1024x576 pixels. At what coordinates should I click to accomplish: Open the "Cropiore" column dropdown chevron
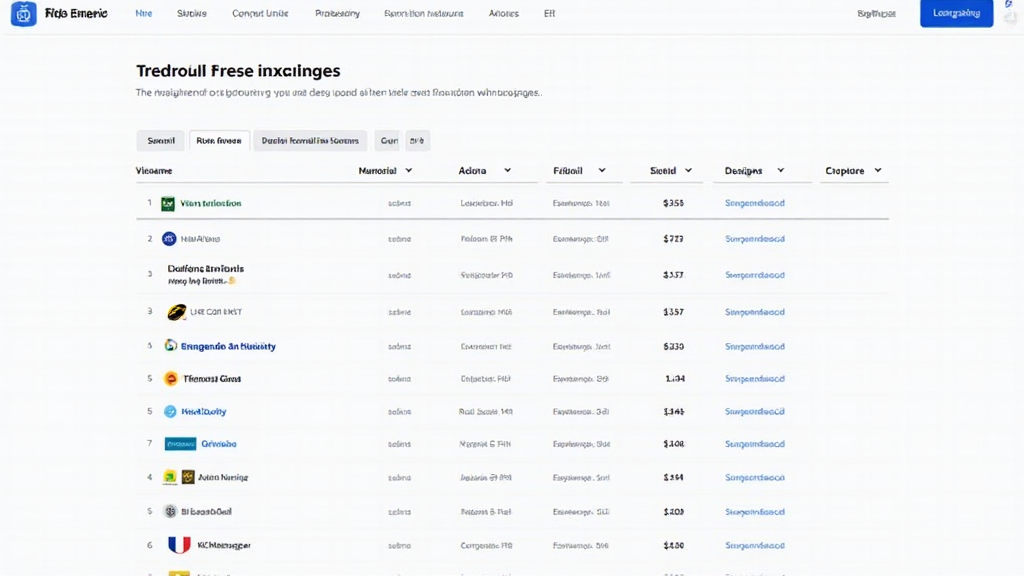point(878,171)
